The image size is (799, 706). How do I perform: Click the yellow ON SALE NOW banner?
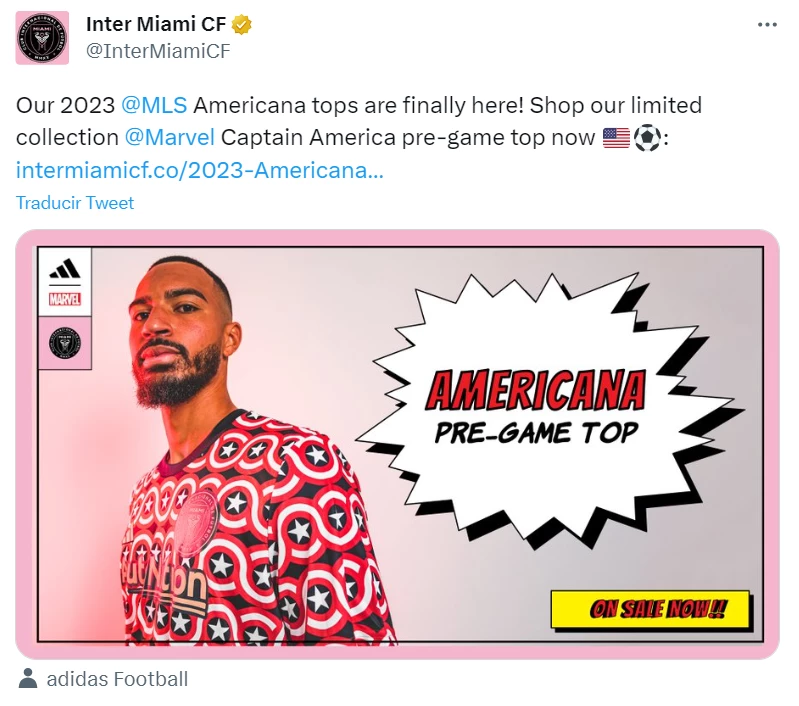coord(650,609)
